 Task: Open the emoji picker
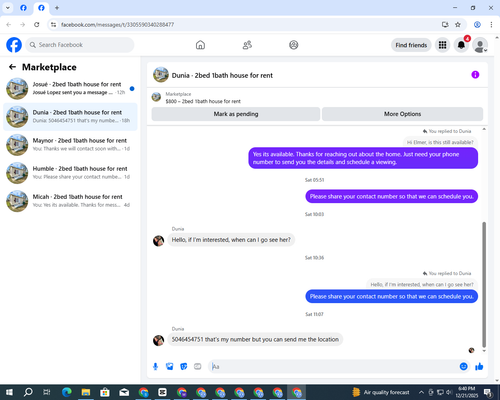click(x=463, y=367)
